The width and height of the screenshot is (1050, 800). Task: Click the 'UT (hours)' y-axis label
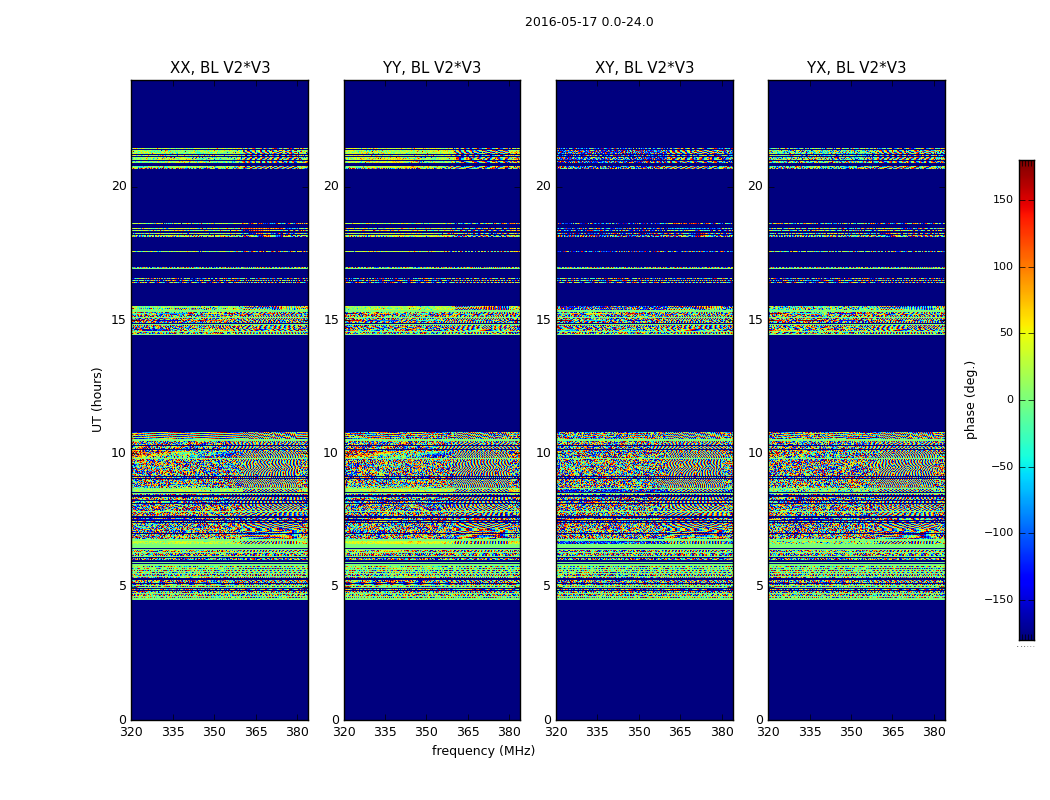coord(97,400)
